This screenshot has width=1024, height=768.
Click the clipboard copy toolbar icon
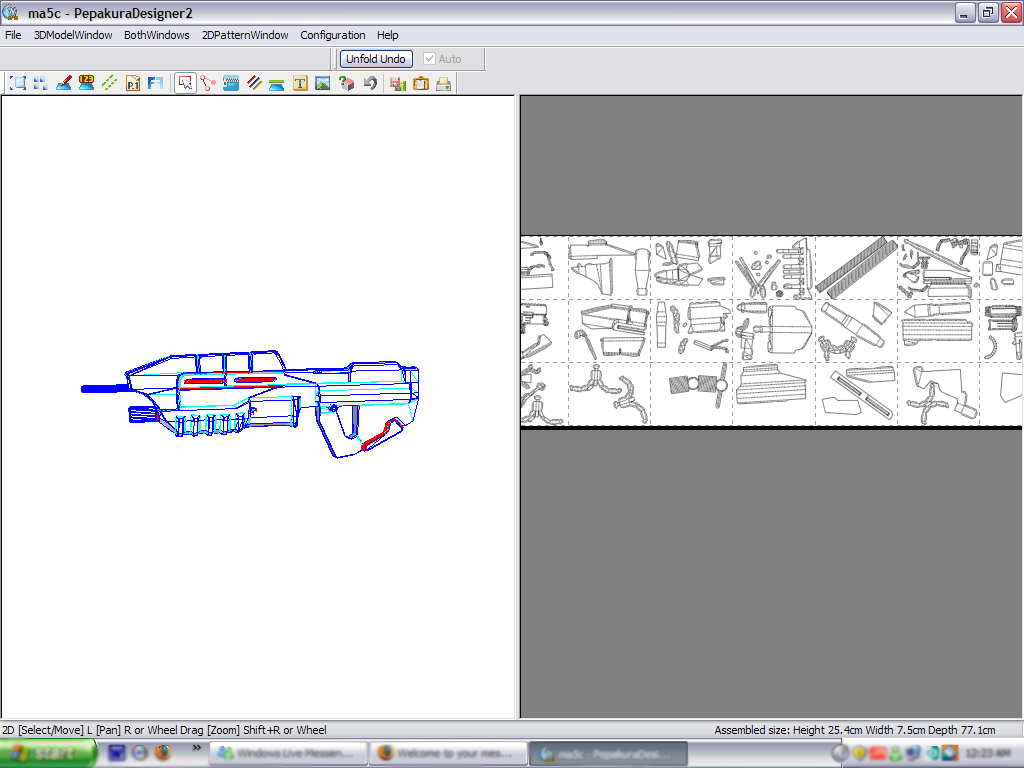421,83
